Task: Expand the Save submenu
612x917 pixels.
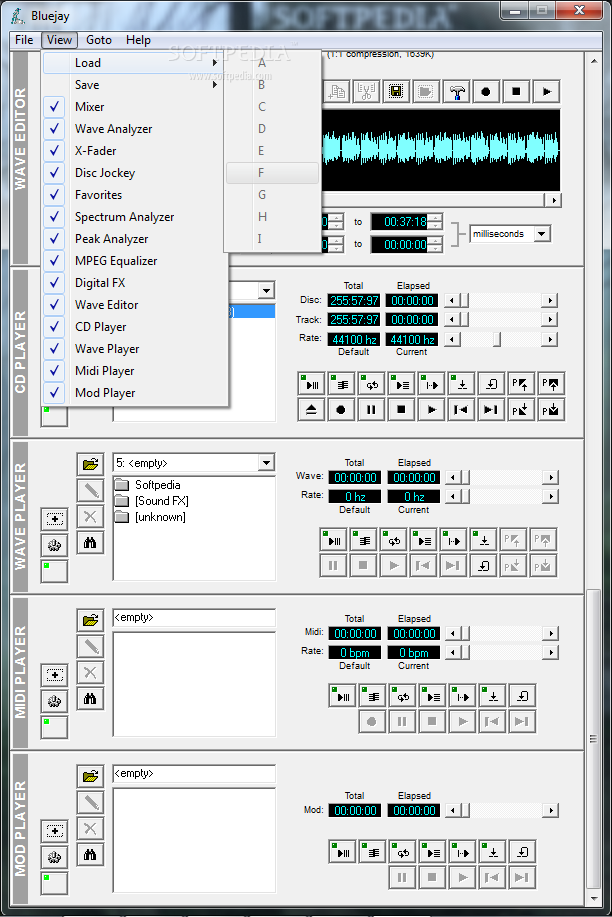Action: [x=135, y=85]
